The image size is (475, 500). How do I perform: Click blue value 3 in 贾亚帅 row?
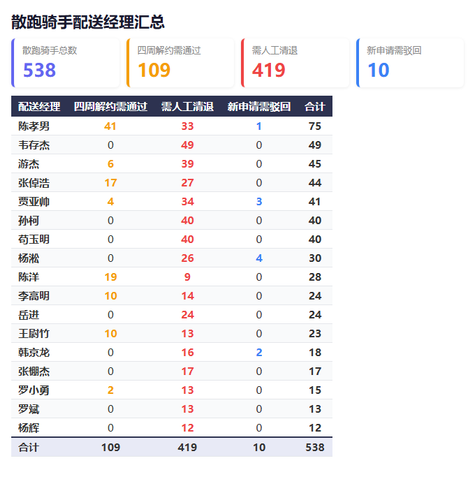click(259, 202)
